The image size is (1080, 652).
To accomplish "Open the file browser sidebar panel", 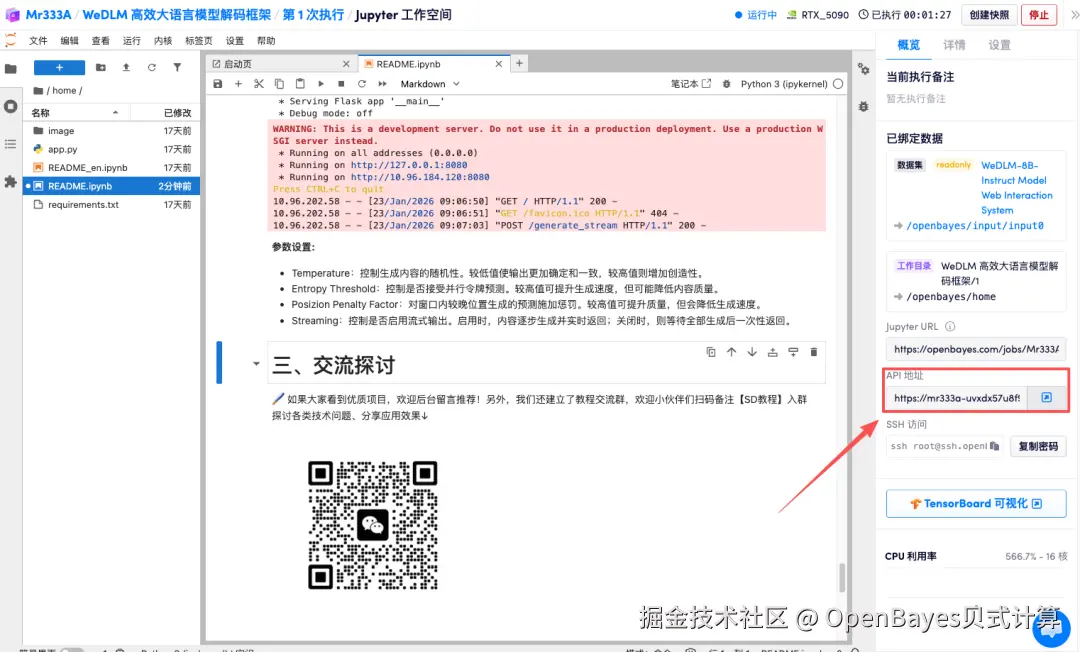I will [x=10, y=69].
